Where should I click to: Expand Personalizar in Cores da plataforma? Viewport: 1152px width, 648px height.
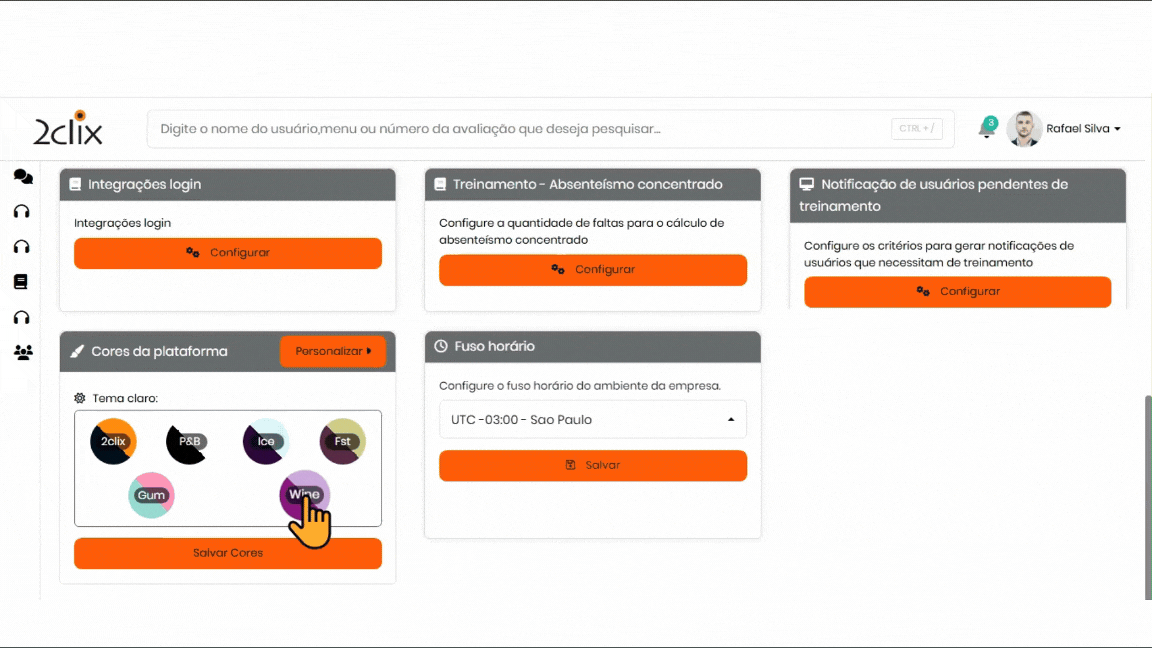point(333,351)
